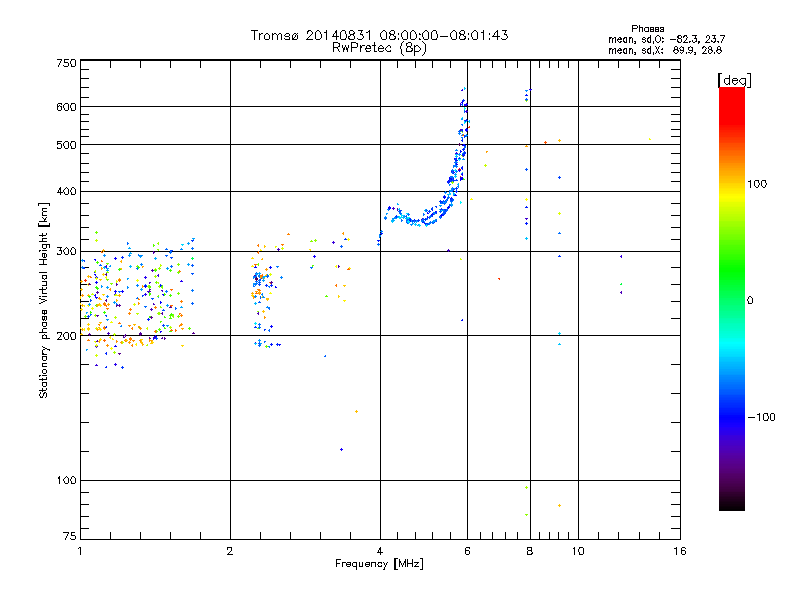The image size is (800, 600).
Task: Click the 'RwPretec (8p)' subtitle
Action: [x=379, y=48]
